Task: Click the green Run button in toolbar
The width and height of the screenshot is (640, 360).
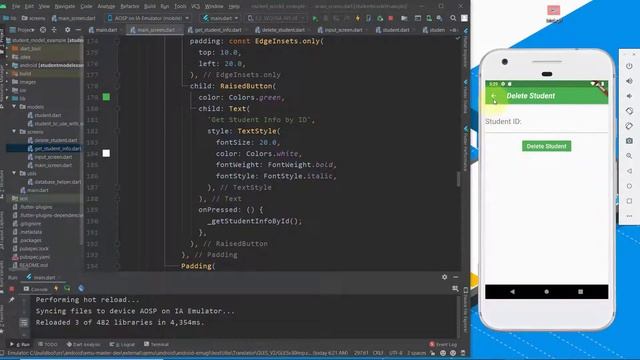Action: pyautogui.click(x=315, y=18)
